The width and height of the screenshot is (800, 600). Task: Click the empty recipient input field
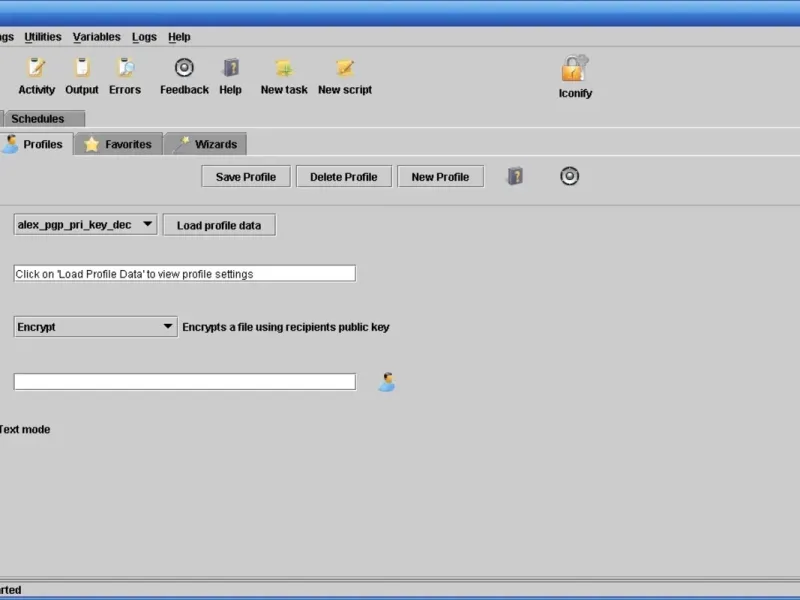pyautogui.click(x=185, y=382)
